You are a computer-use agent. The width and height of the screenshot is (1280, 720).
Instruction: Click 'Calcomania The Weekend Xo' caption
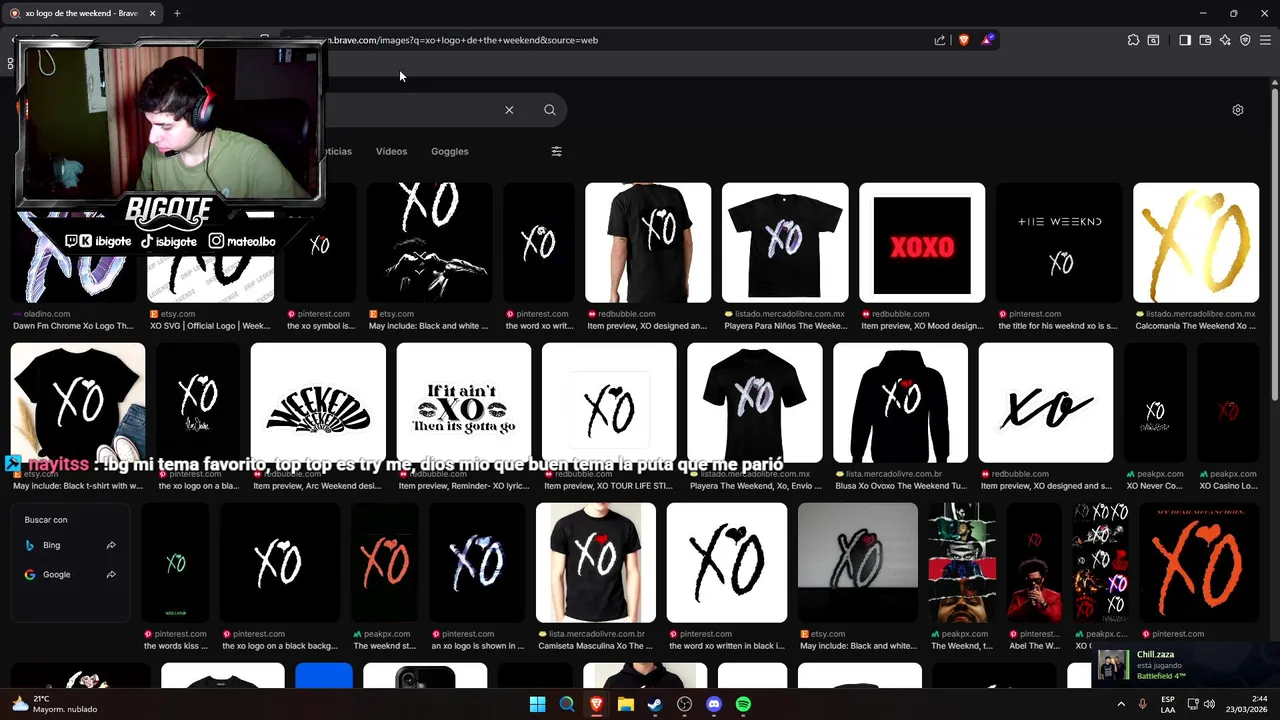click(1195, 326)
